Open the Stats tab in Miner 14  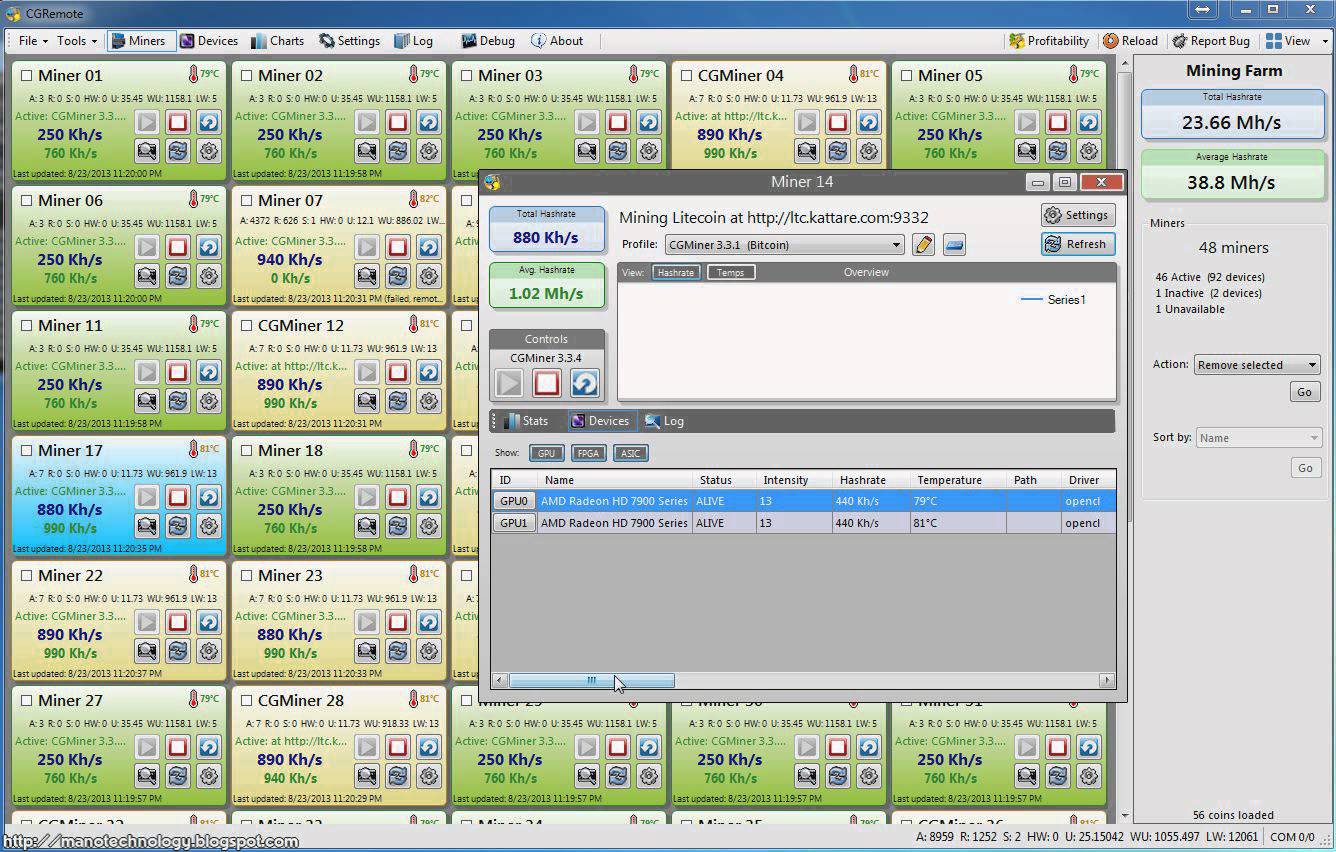click(x=526, y=421)
